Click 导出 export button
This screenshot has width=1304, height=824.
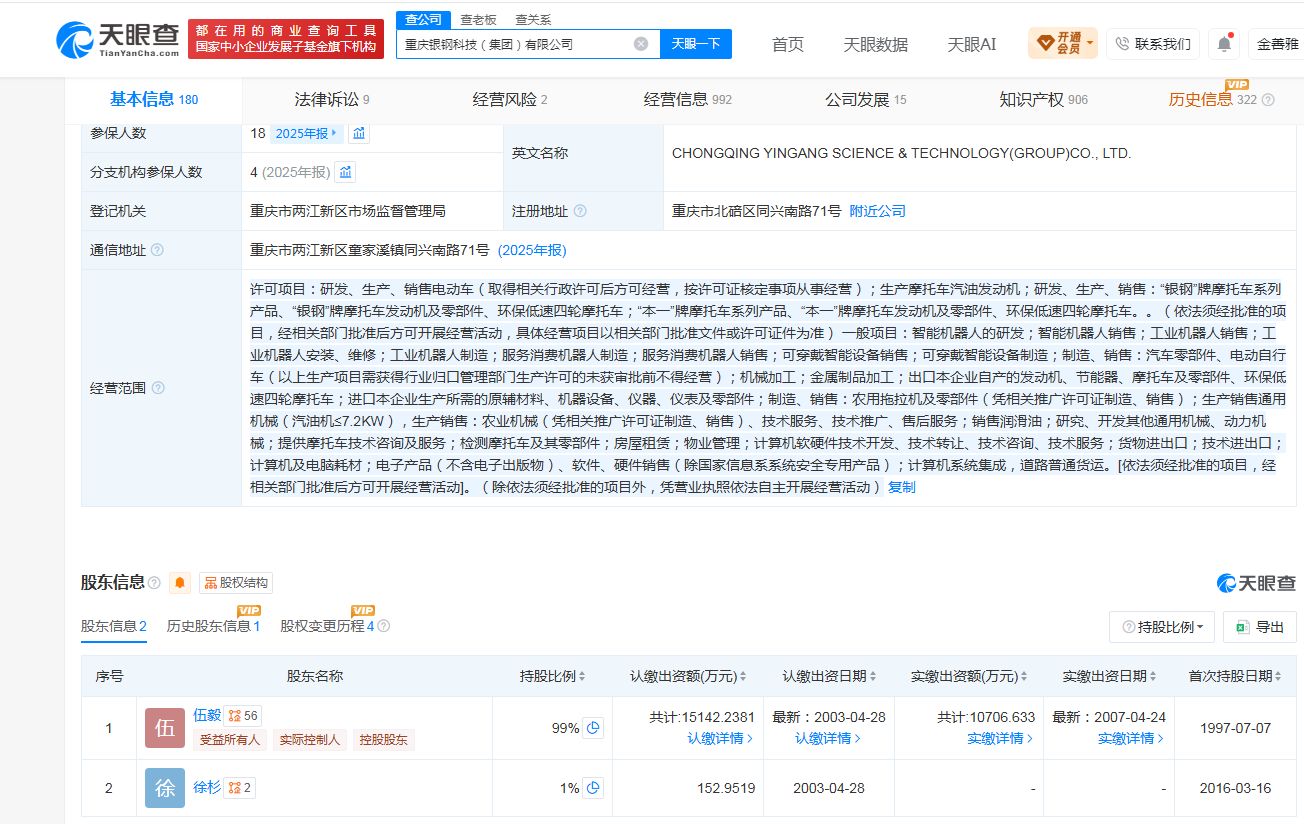click(x=1259, y=627)
